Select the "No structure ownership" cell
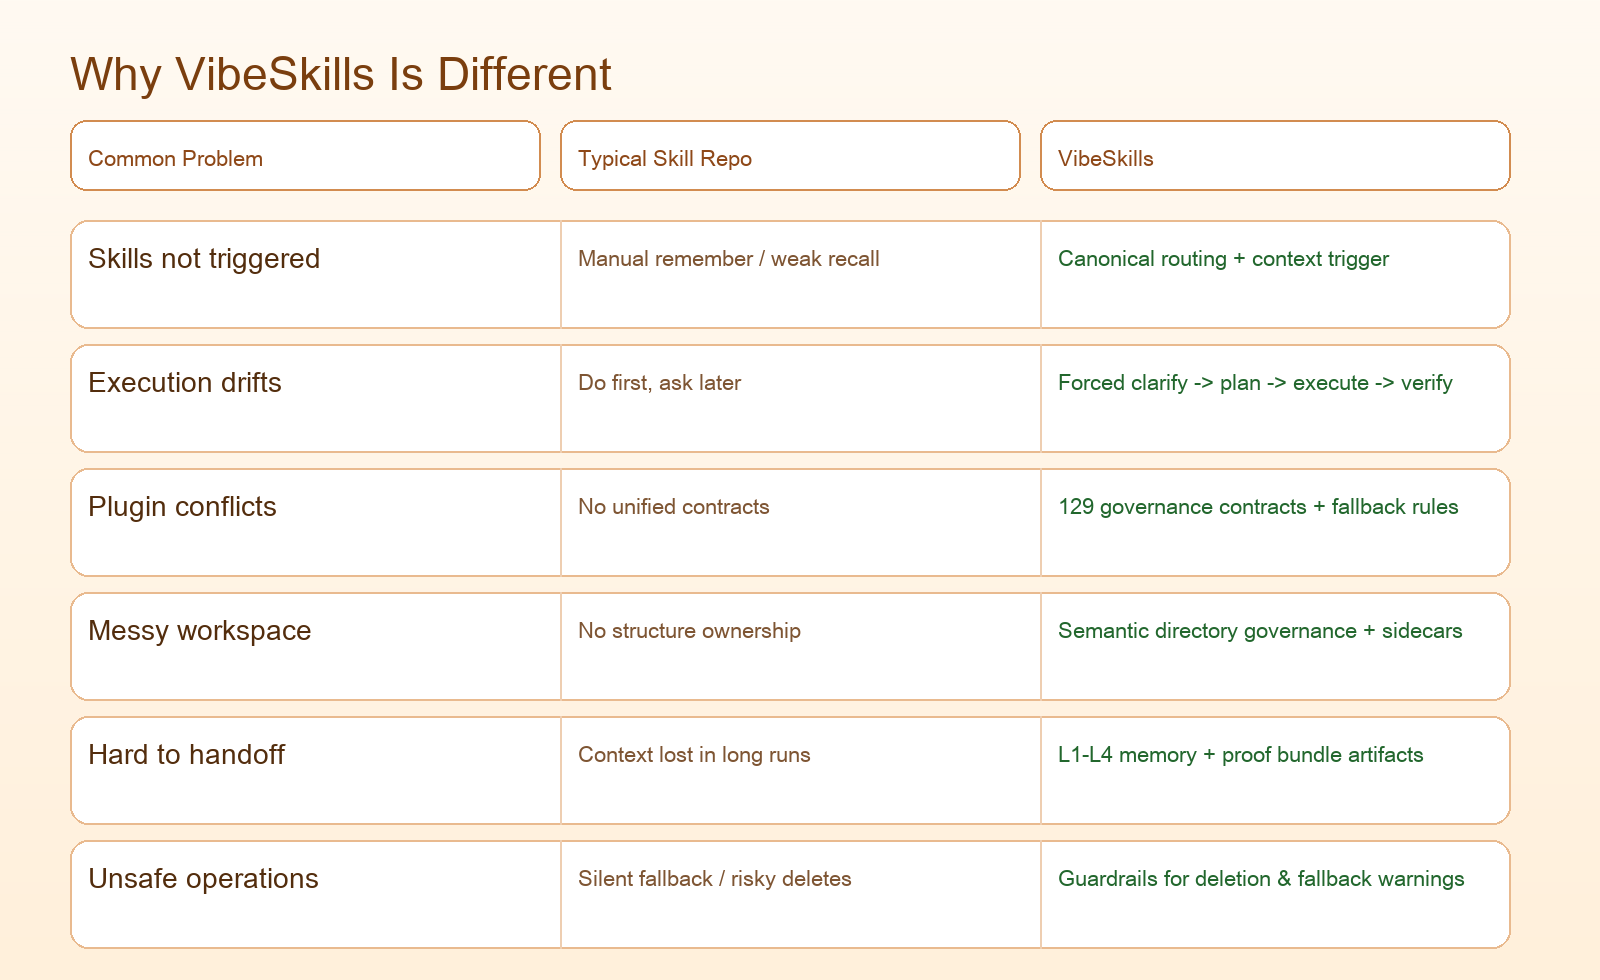This screenshot has width=1600, height=980. click(689, 631)
